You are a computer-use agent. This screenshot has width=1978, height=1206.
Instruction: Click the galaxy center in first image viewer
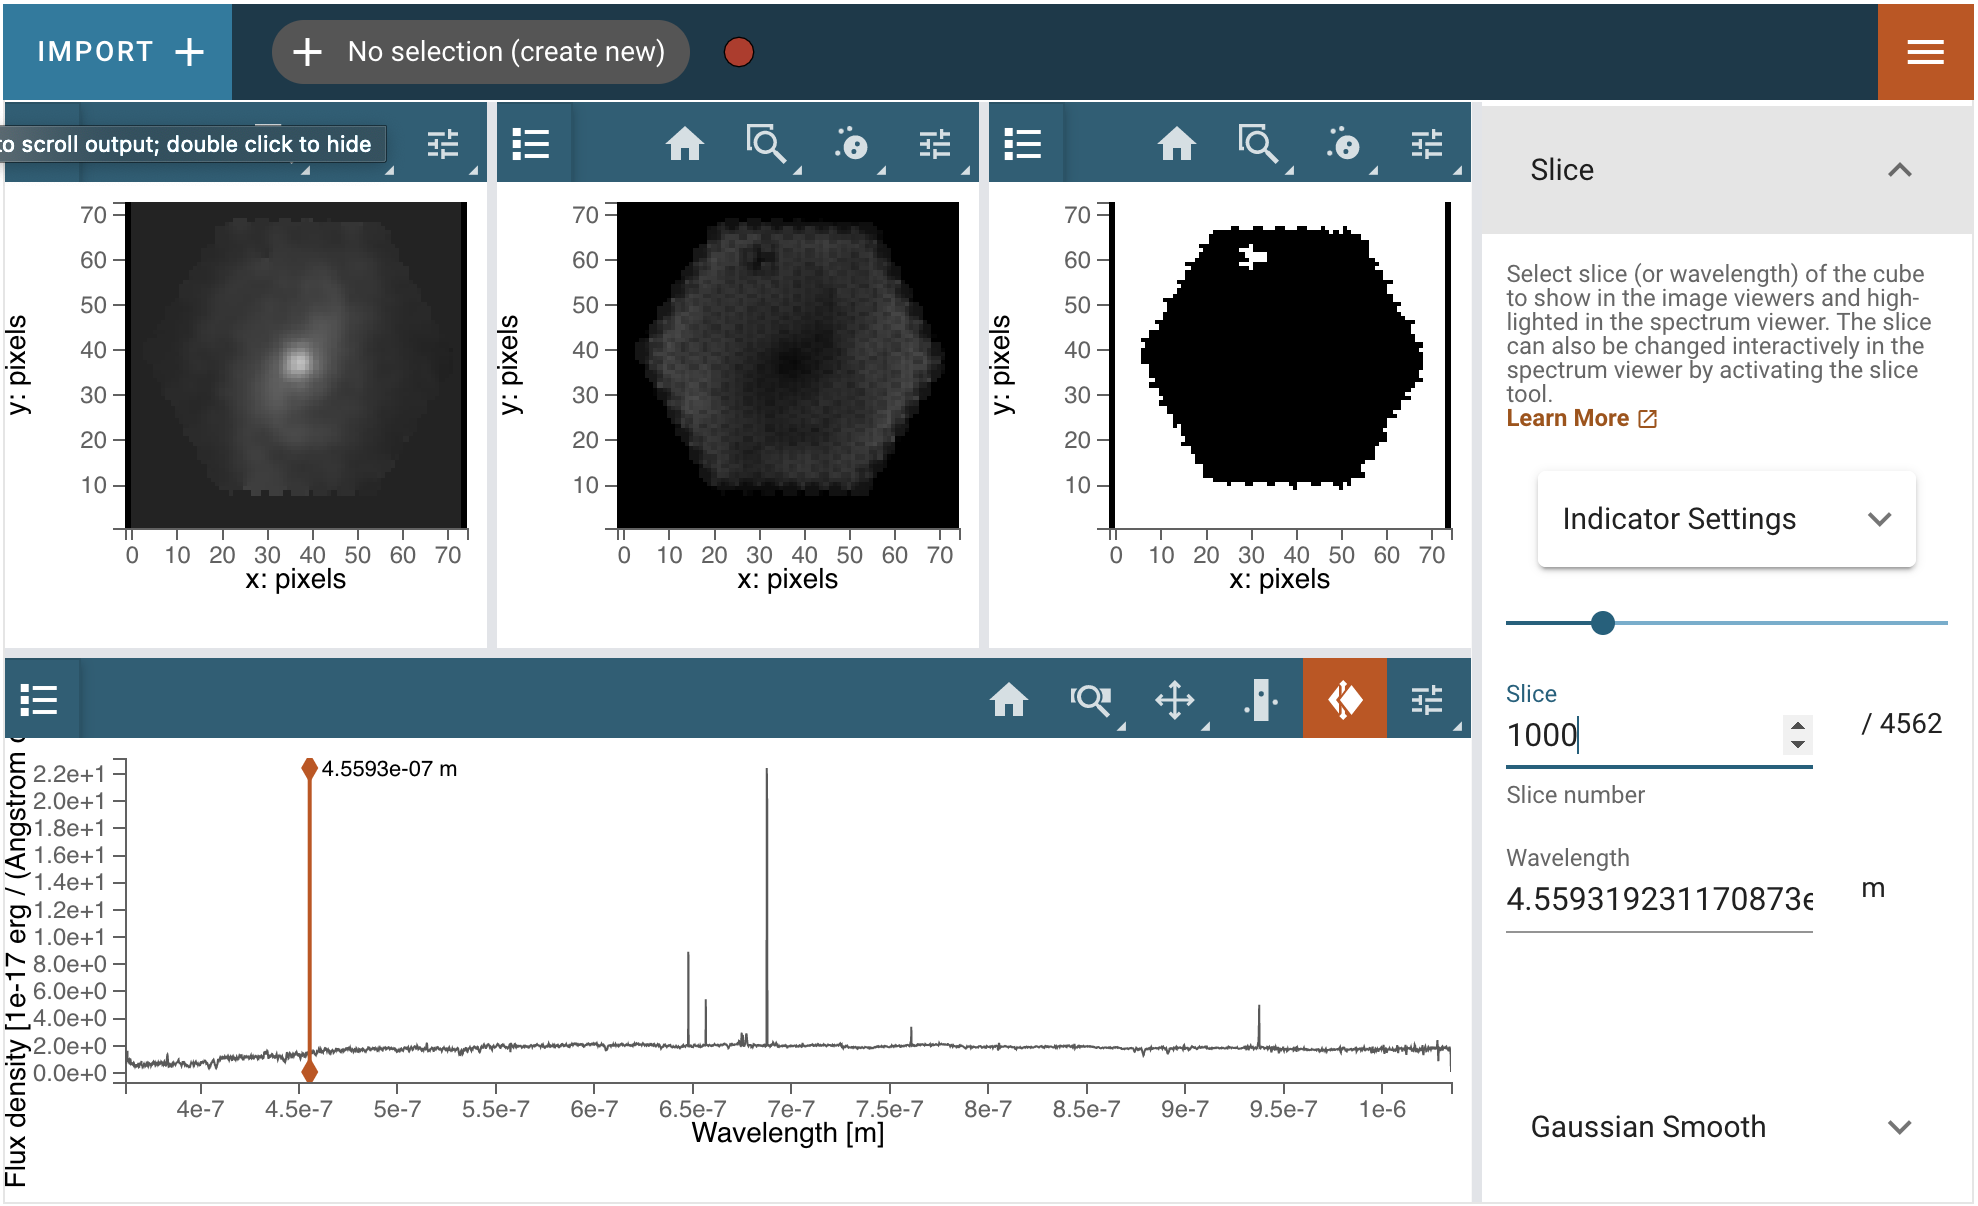298,362
